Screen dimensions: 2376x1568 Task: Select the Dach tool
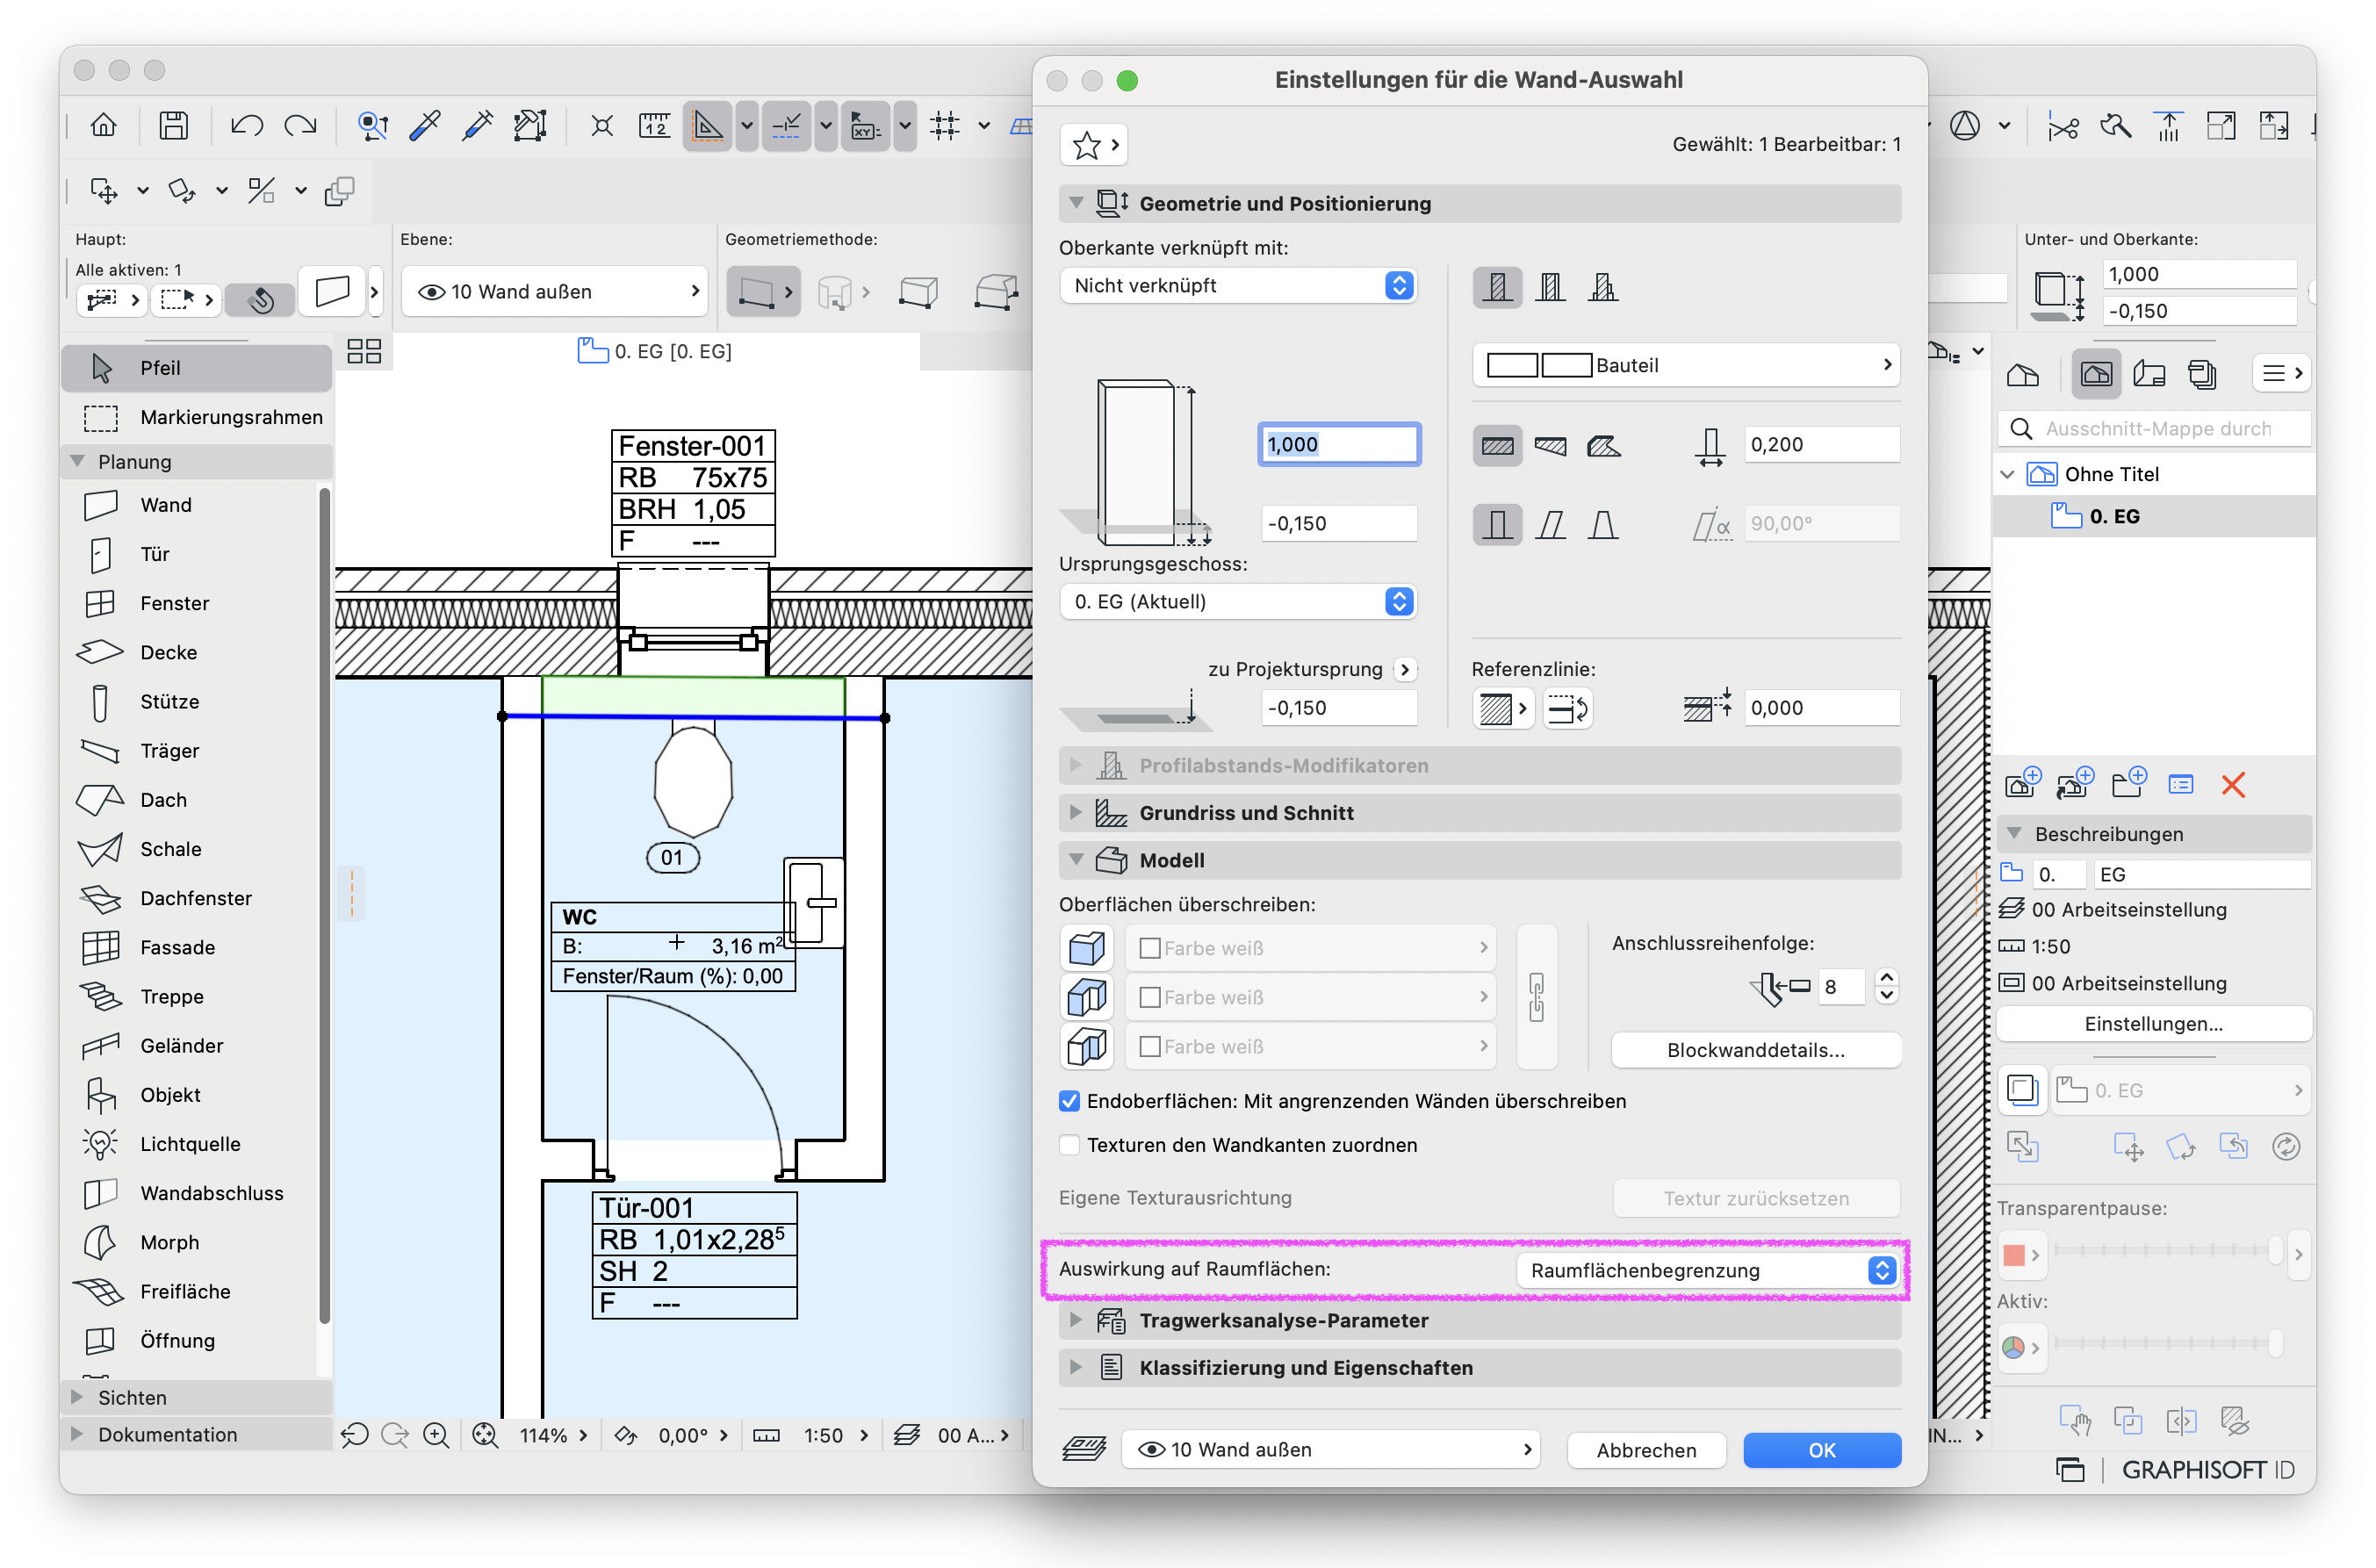click(195, 800)
